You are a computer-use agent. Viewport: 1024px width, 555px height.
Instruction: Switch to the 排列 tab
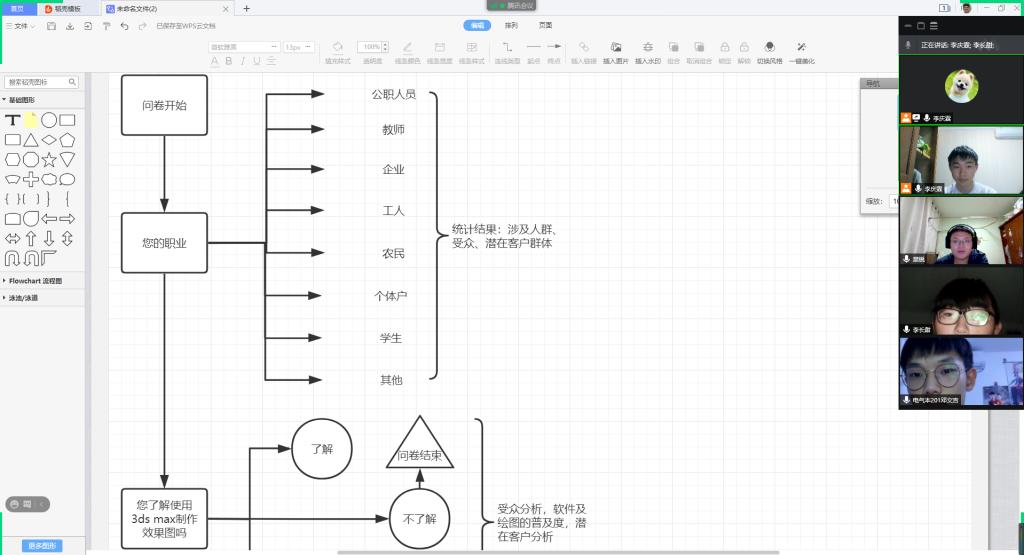pos(511,25)
